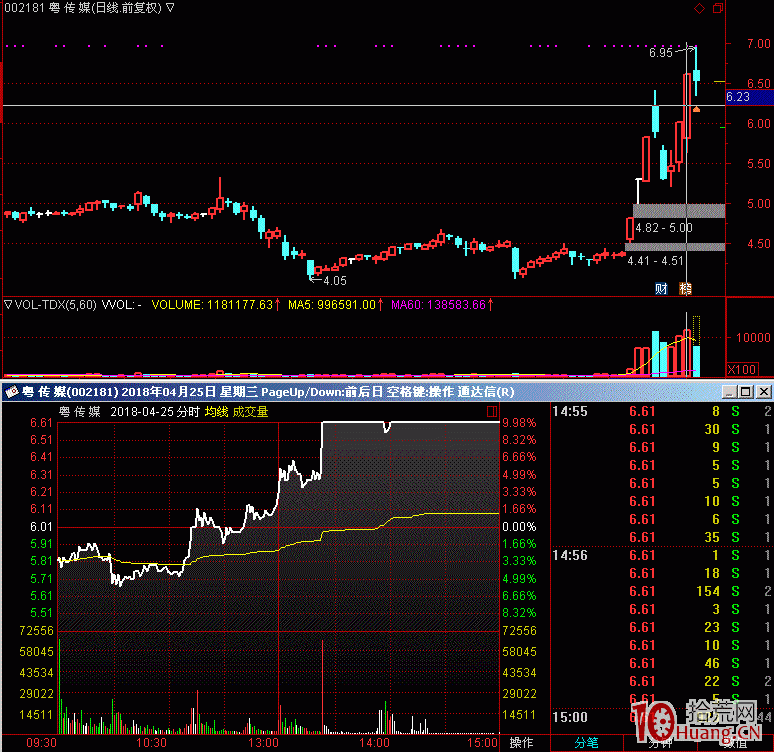Click the 10:30 time label
The width and height of the screenshot is (774, 752).
pos(151,743)
